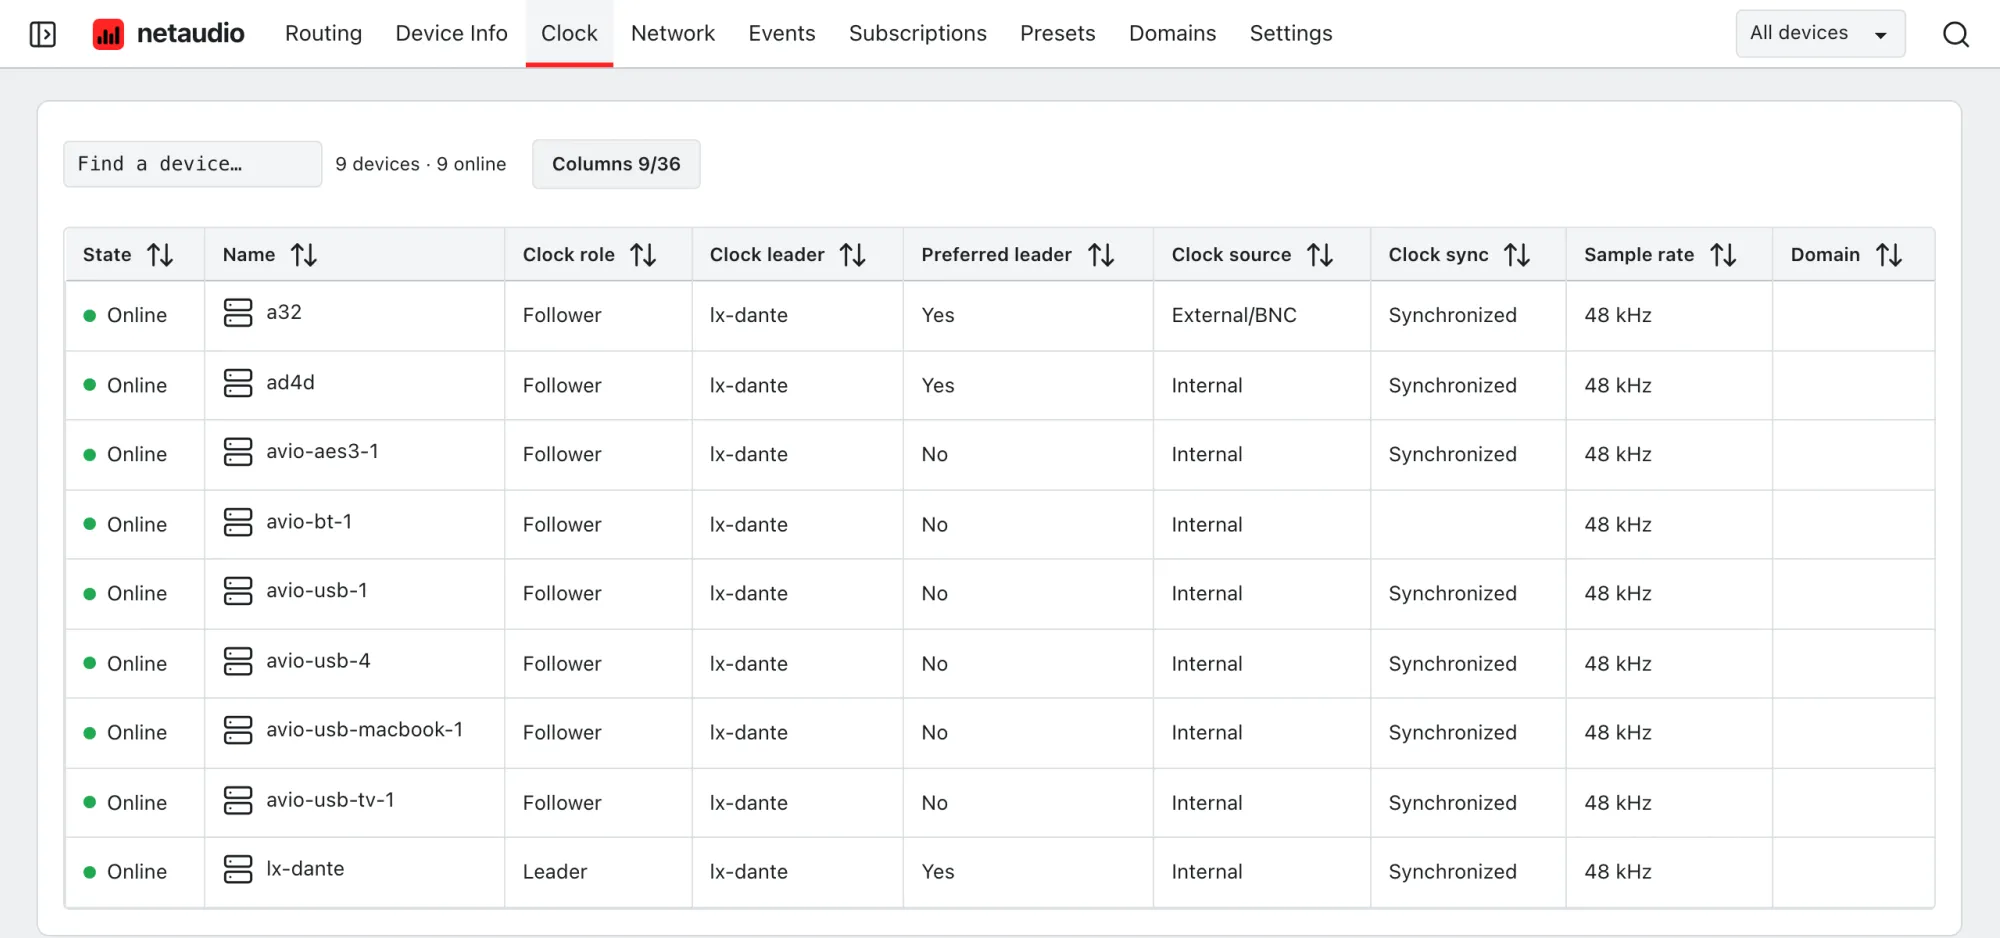Click the netaudio logo icon
Screen dimensions: 2000x938
(x=108, y=34)
